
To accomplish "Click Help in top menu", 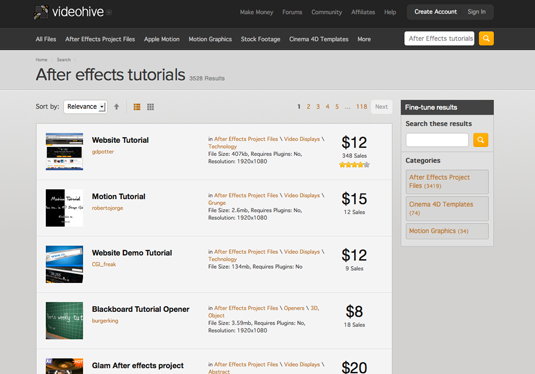I will point(390,12).
